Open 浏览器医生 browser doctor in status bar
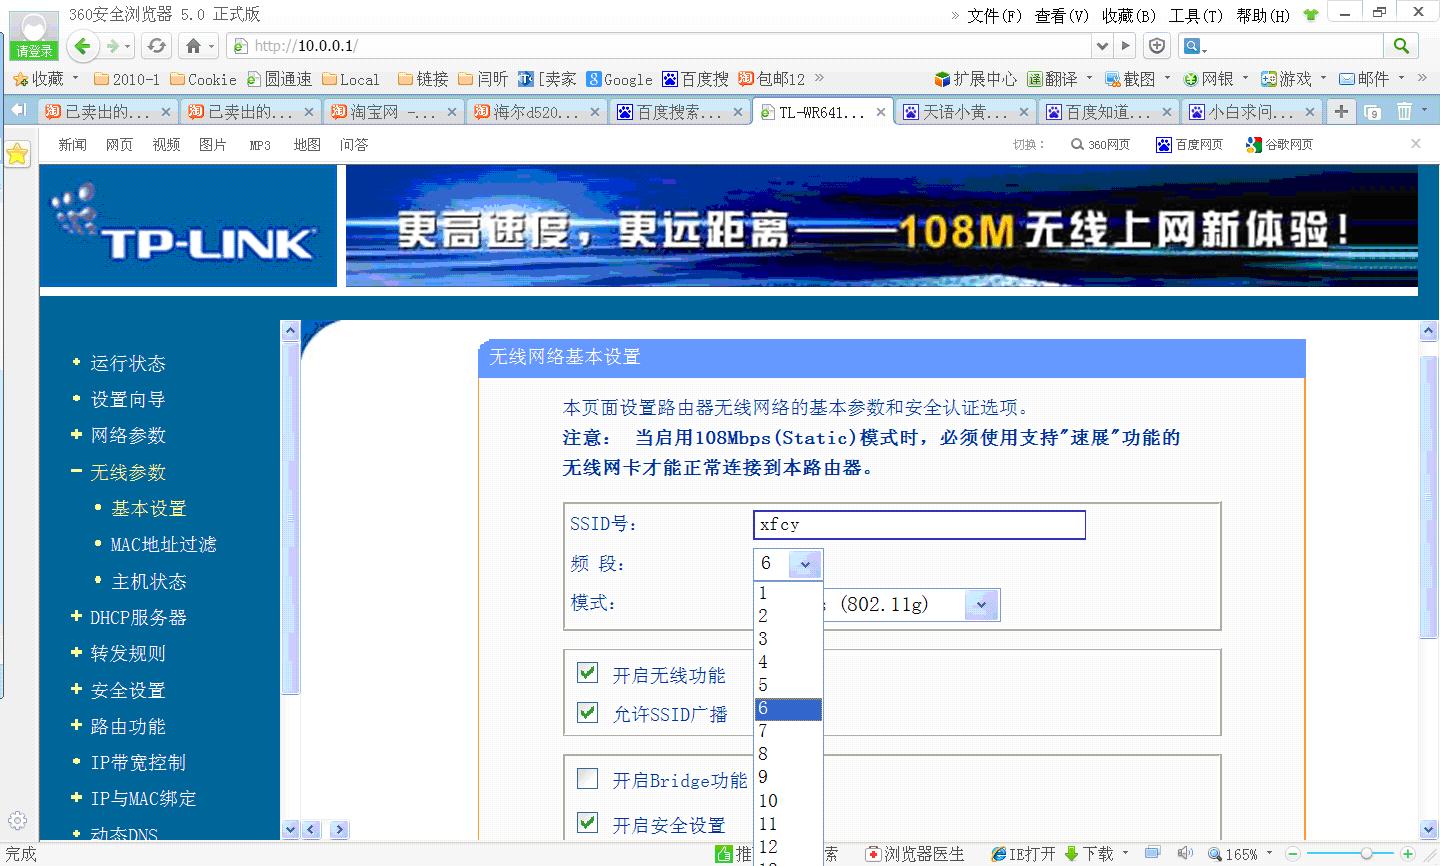Screen dimensions: 1440x866 916,854
